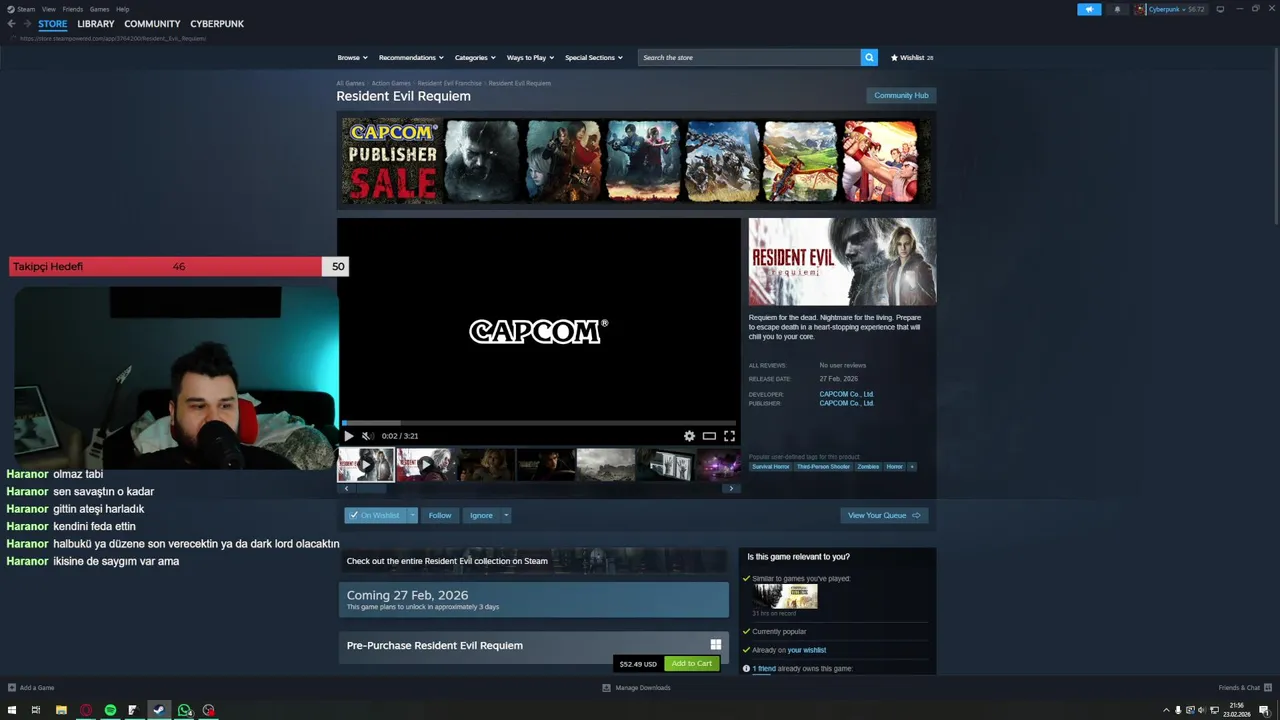1280x720 pixels.
Task: Switch to the COMMUNITY tab
Action: click(152, 23)
